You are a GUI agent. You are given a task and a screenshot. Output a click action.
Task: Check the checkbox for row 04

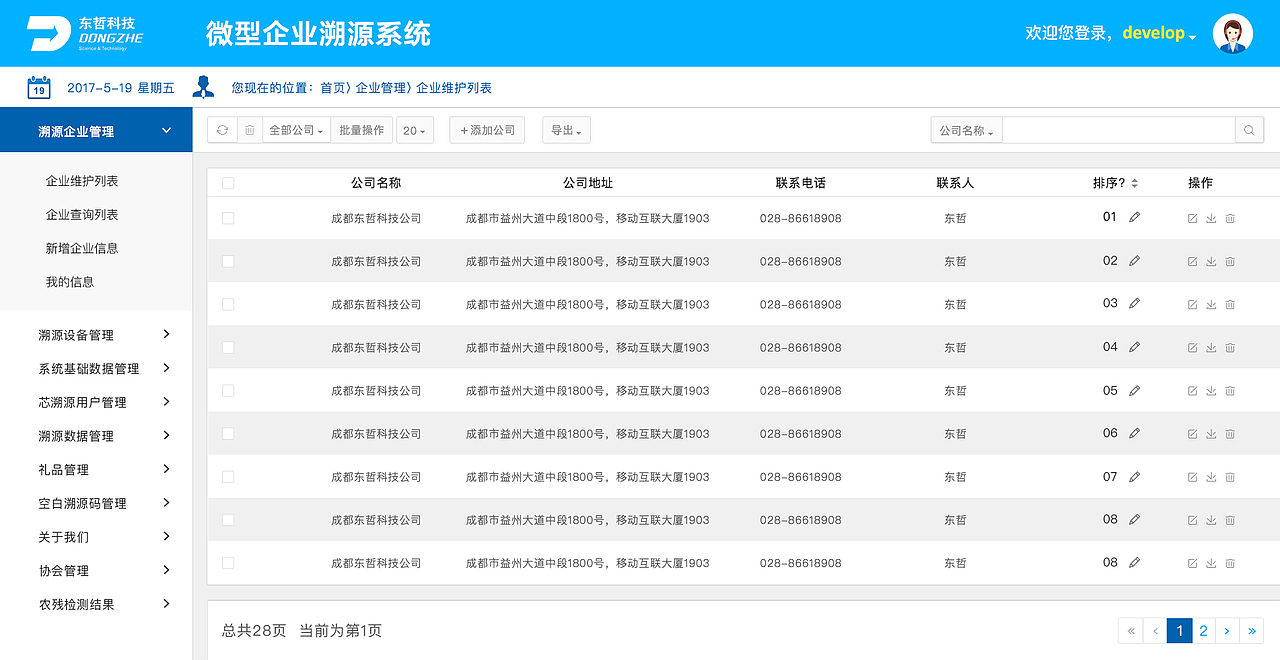point(228,347)
